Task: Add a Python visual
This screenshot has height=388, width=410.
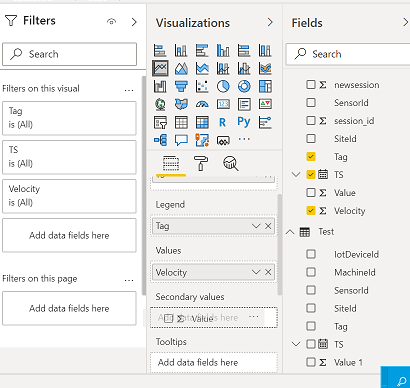Action: click(x=244, y=122)
